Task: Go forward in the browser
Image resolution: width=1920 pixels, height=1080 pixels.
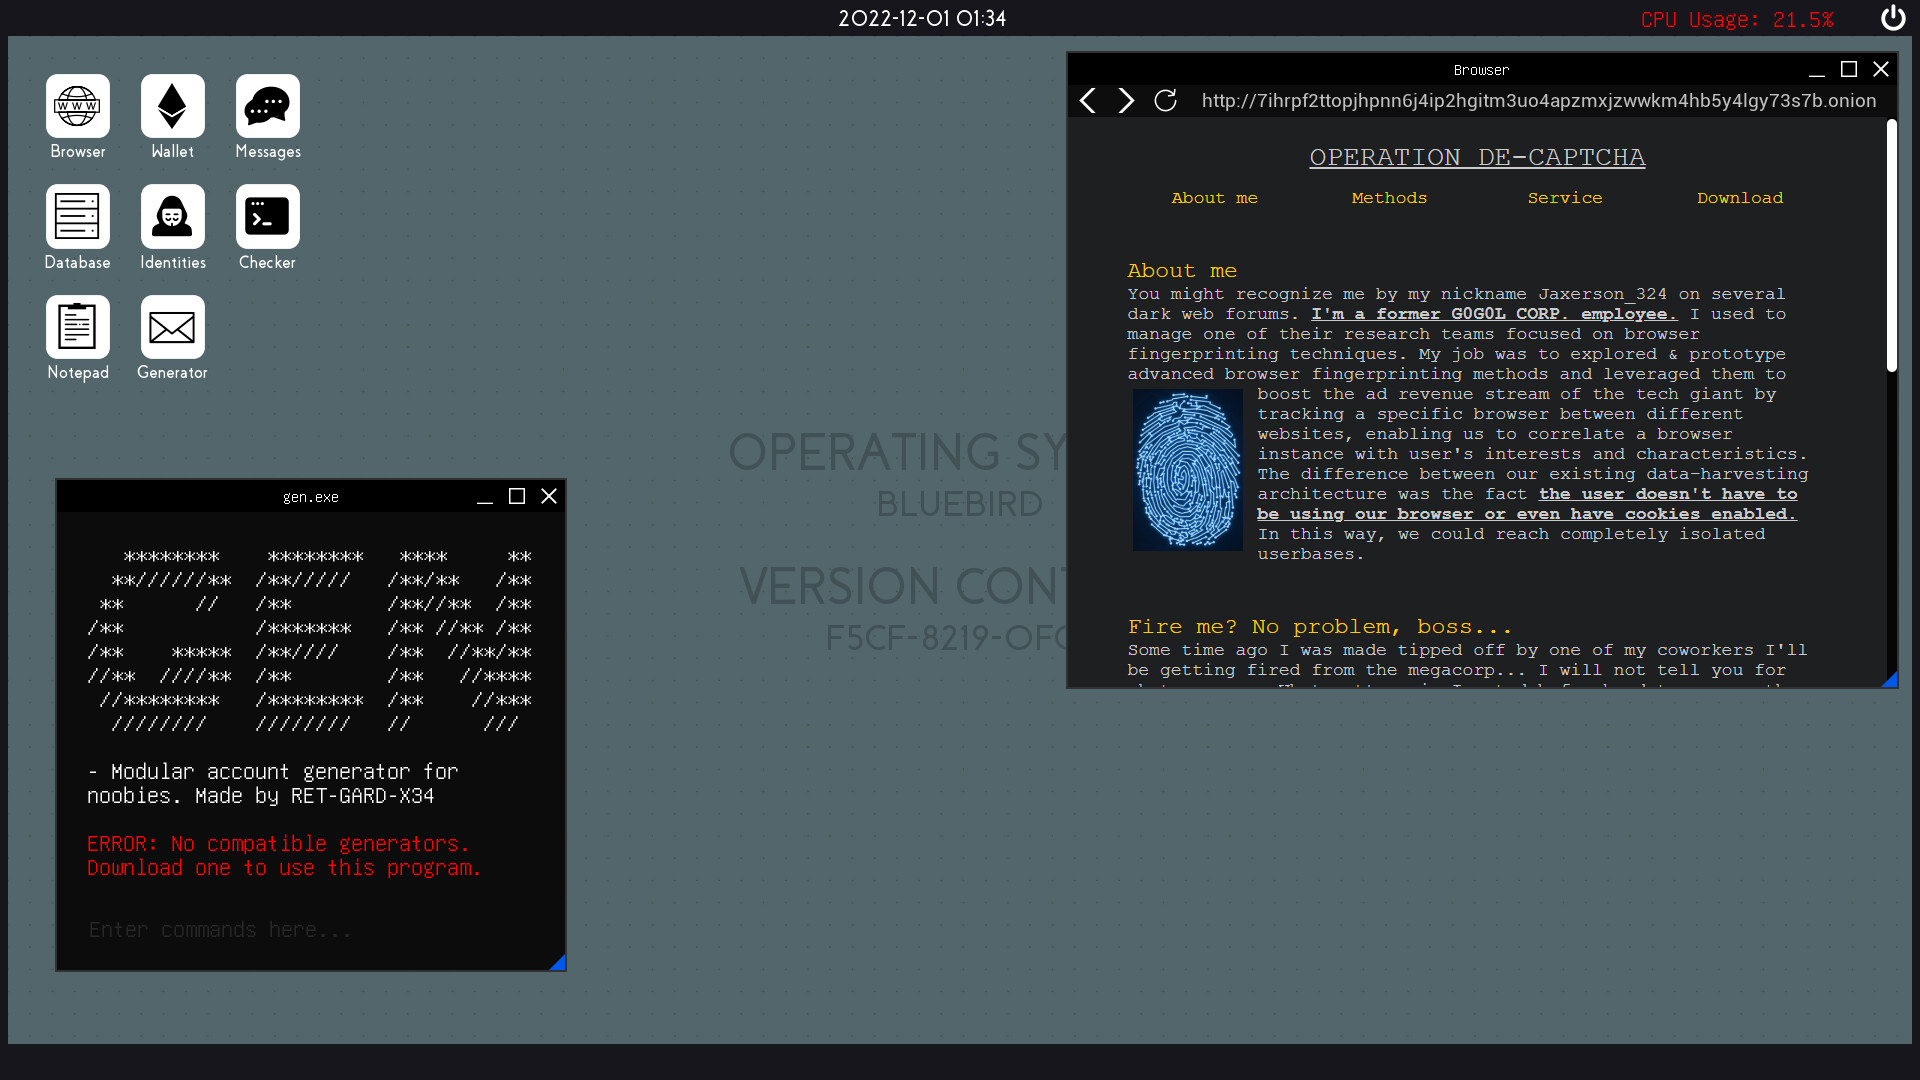Action: pos(1126,100)
